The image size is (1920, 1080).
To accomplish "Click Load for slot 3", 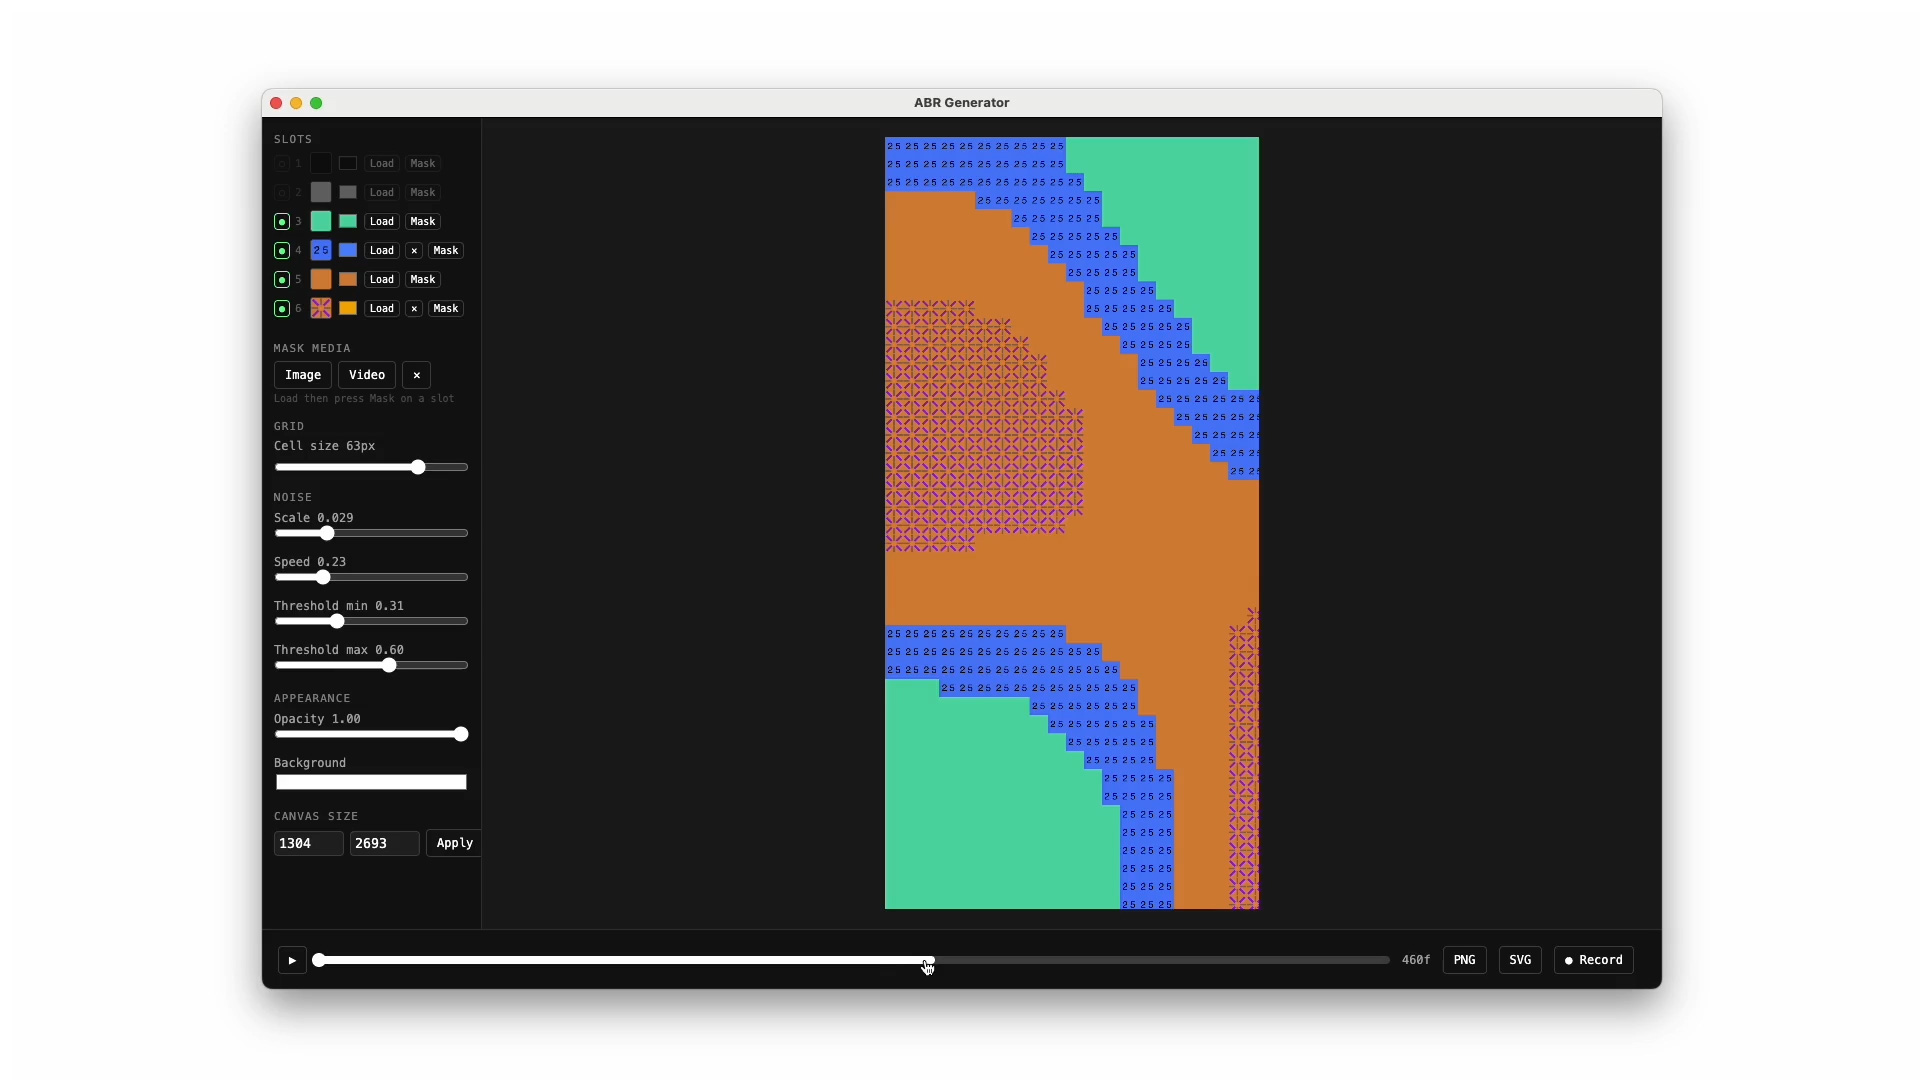I will 382,222.
